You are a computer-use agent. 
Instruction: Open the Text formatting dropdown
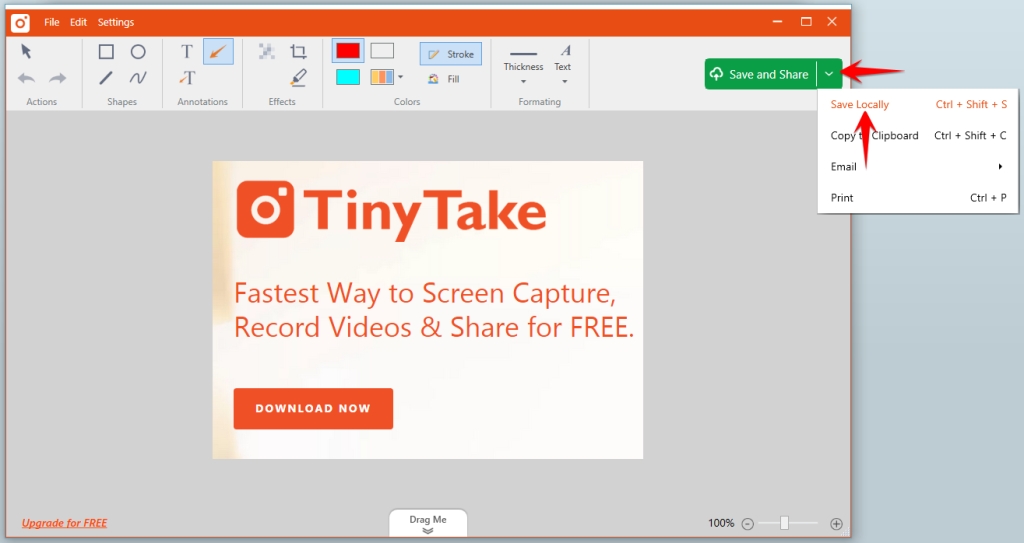click(564, 65)
